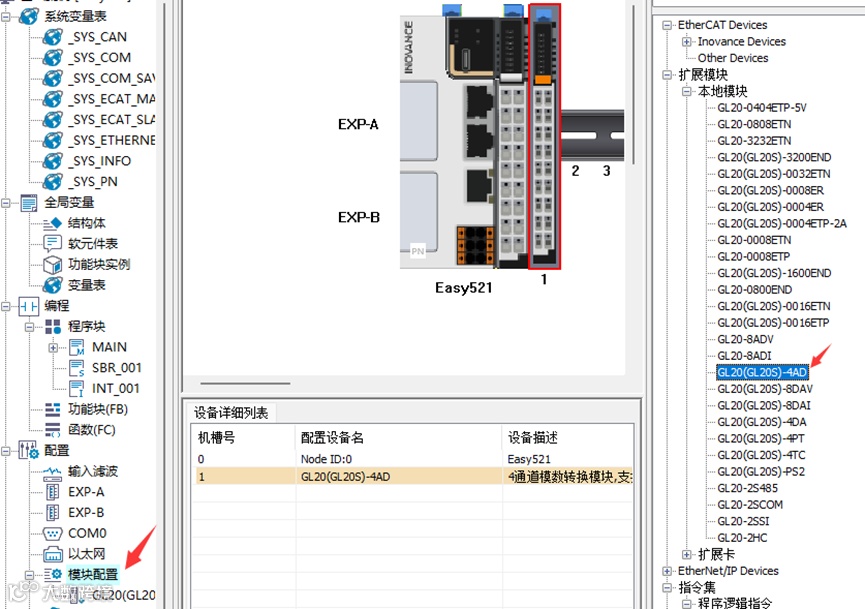Click the 结构体 structure icon
The width and height of the screenshot is (865, 609).
coord(52,223)
